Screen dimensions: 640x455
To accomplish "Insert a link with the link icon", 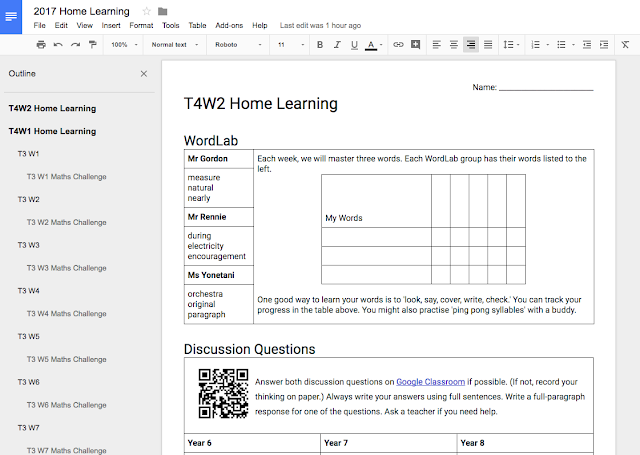I will point(398,44).
